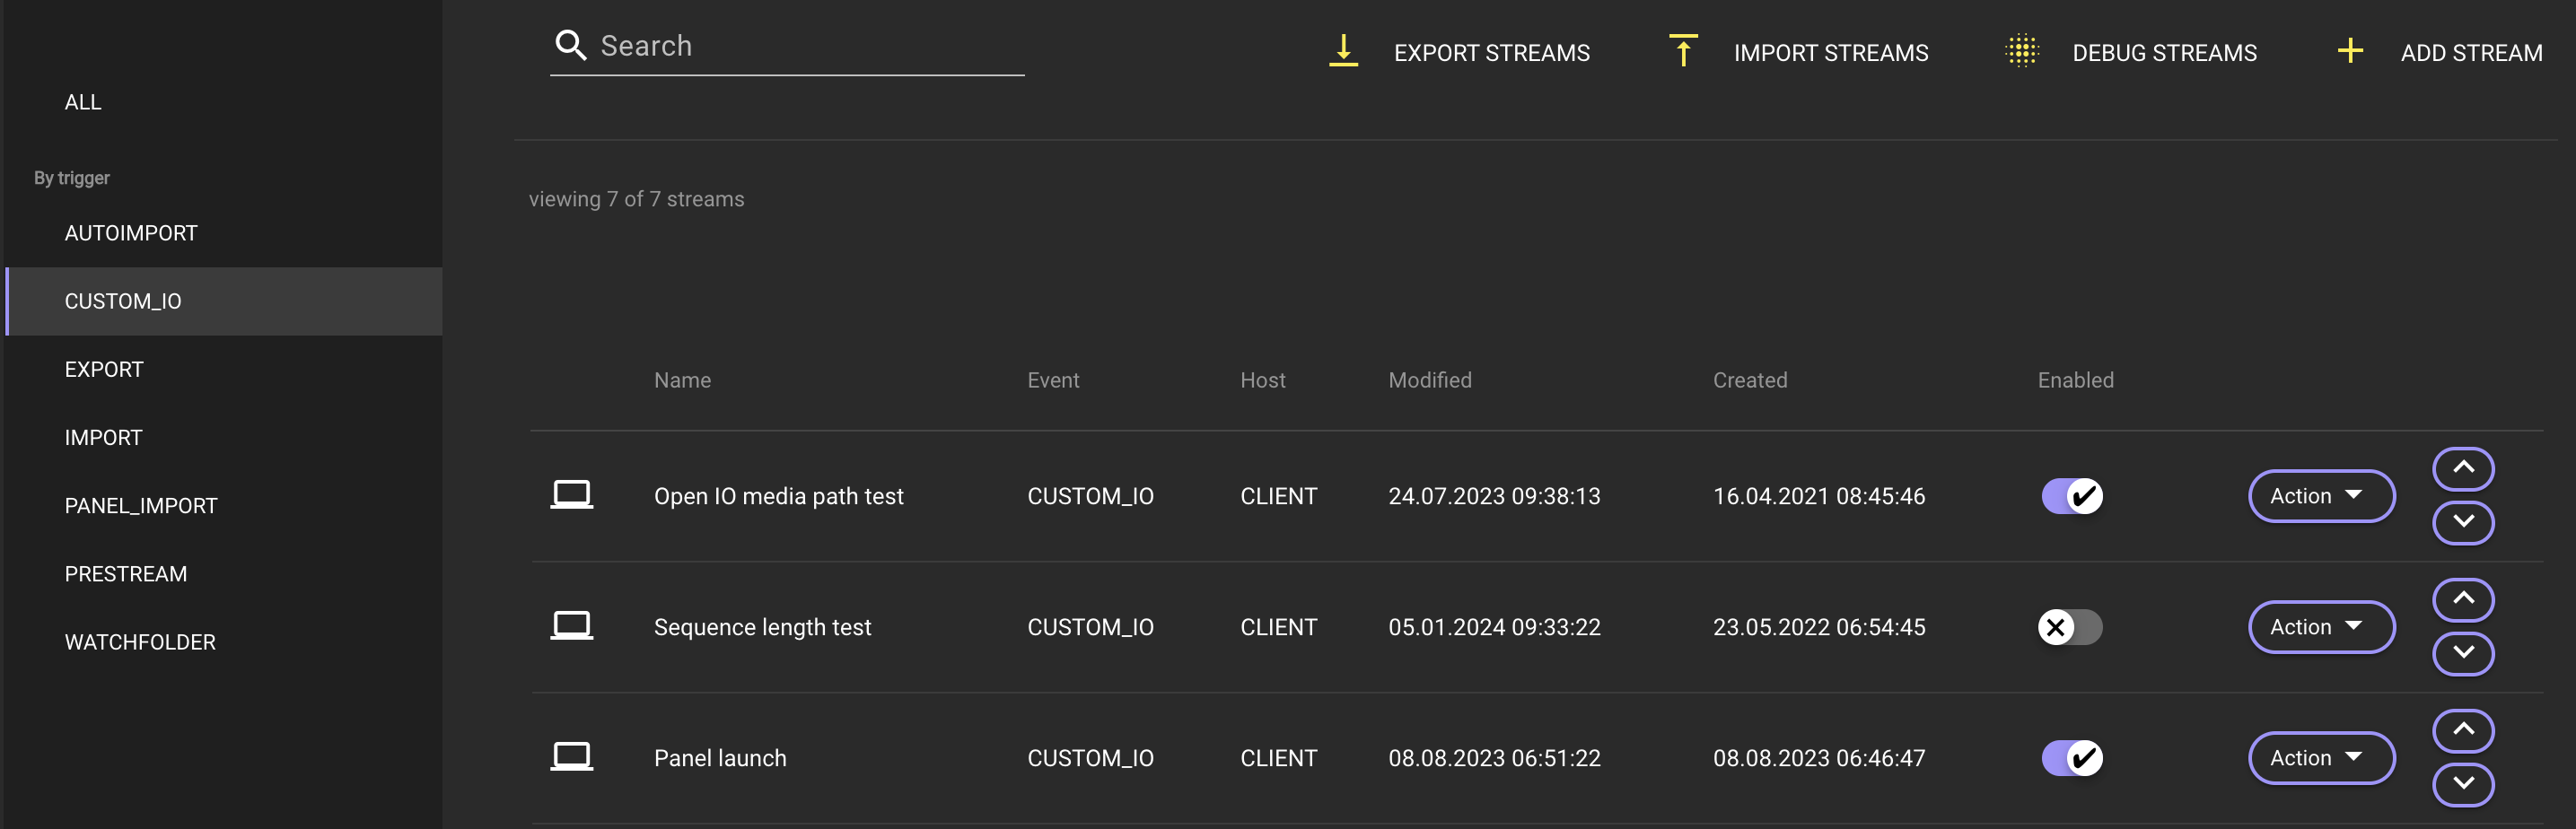Screen dimensions: 2576x829
Task: Click the Debug Streams dotted icon
Action: (x=2021, y=51)
